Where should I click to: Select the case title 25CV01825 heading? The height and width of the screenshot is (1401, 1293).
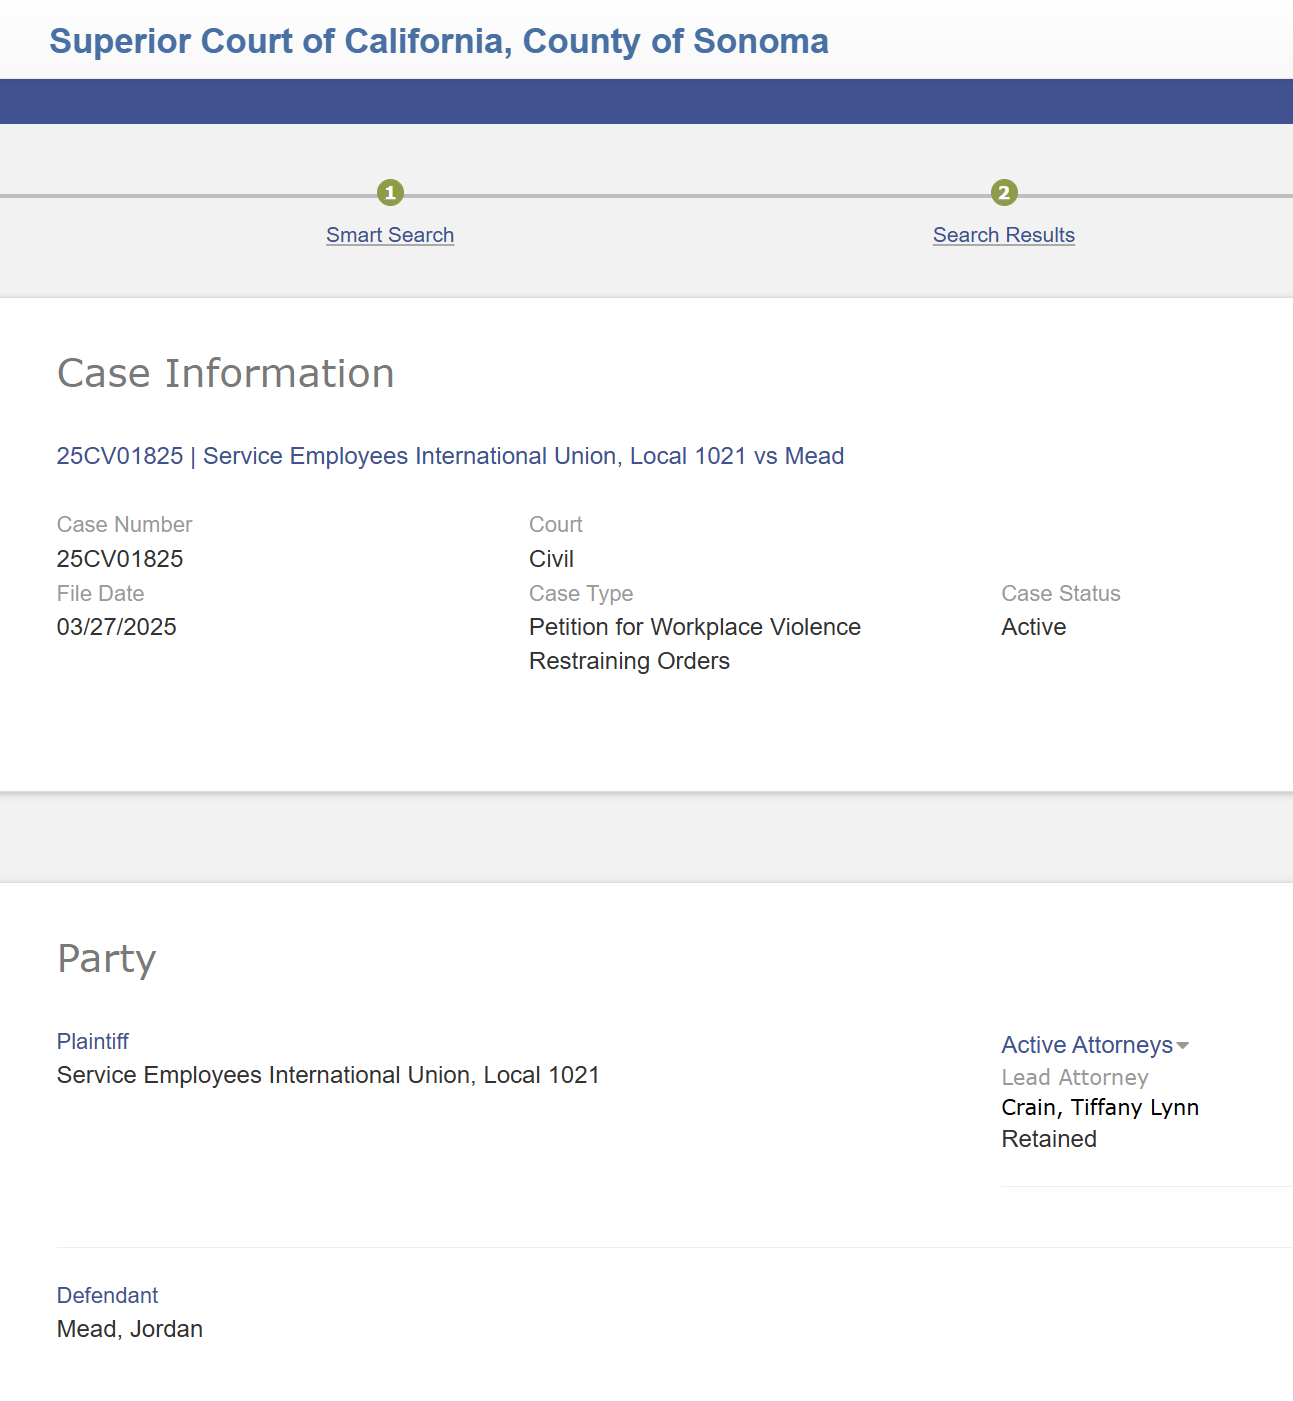pos(450,456)
